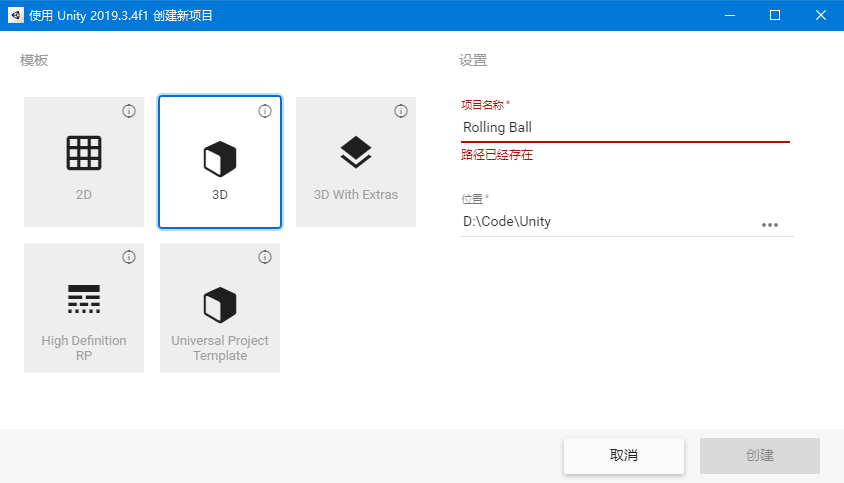
Task: Select the Universal Project Template card
Action: (x=220, y=308)
